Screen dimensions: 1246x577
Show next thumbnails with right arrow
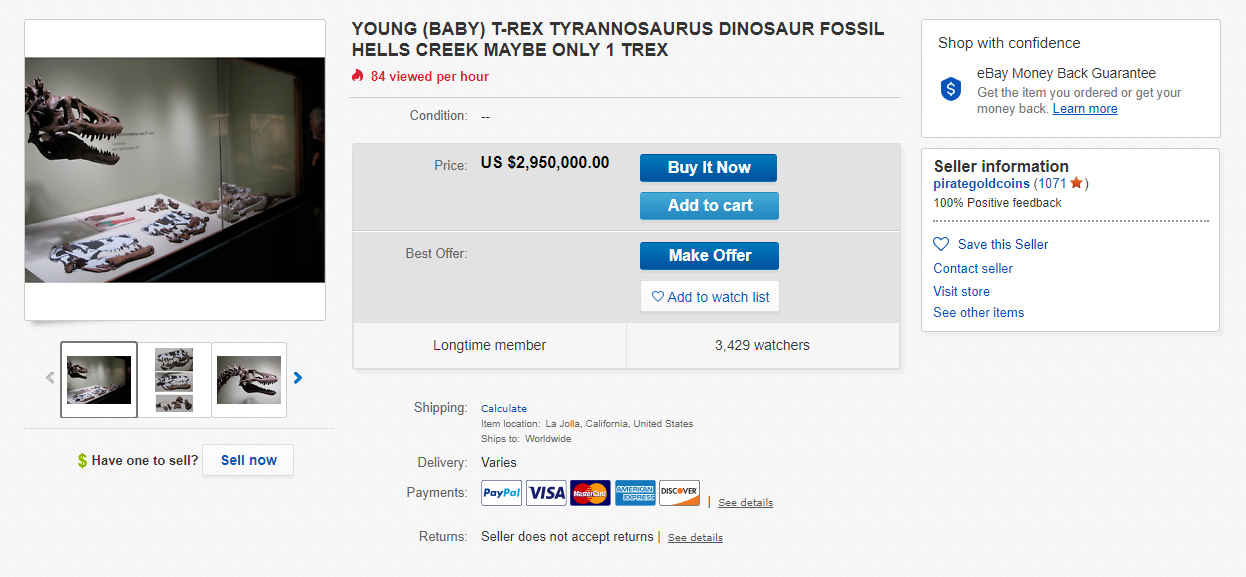click(x=298, y=378)
